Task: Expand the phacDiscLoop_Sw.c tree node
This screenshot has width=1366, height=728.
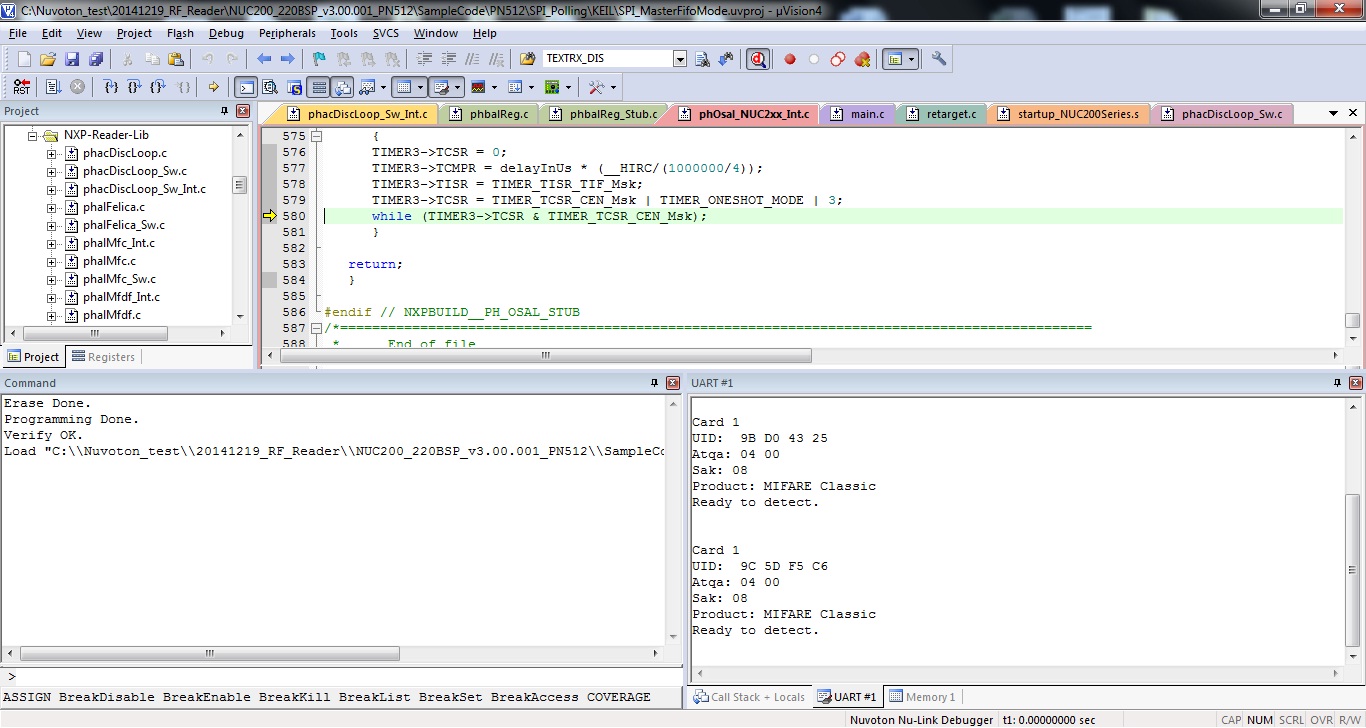Action: [x=52, y=171]
